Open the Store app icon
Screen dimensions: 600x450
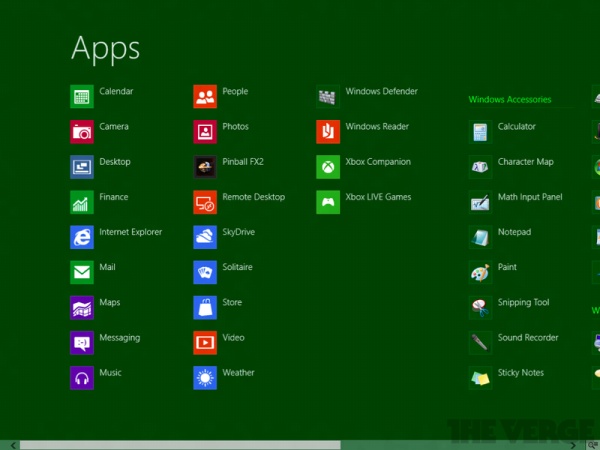(x=205, y=307)
